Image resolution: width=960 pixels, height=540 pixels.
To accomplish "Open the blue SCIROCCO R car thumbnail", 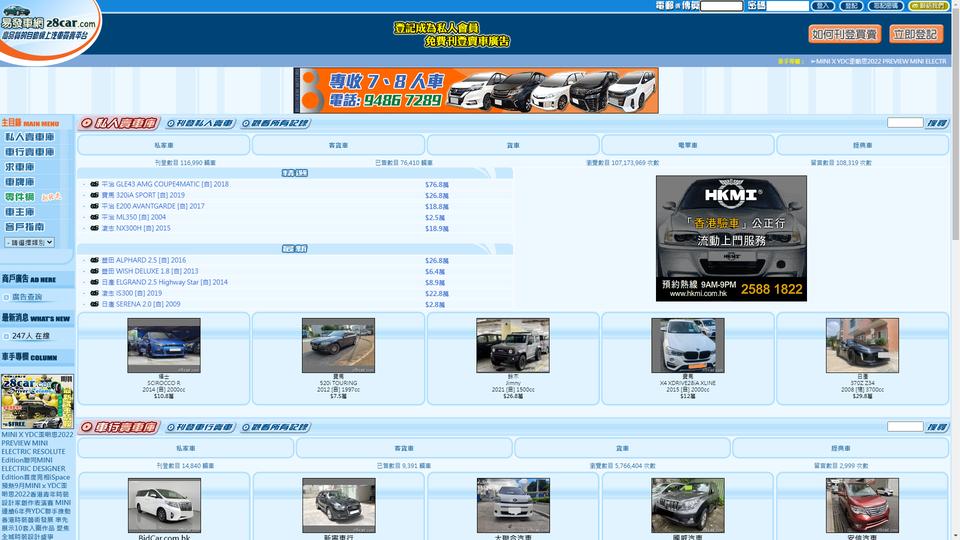I will click(163, 345).
